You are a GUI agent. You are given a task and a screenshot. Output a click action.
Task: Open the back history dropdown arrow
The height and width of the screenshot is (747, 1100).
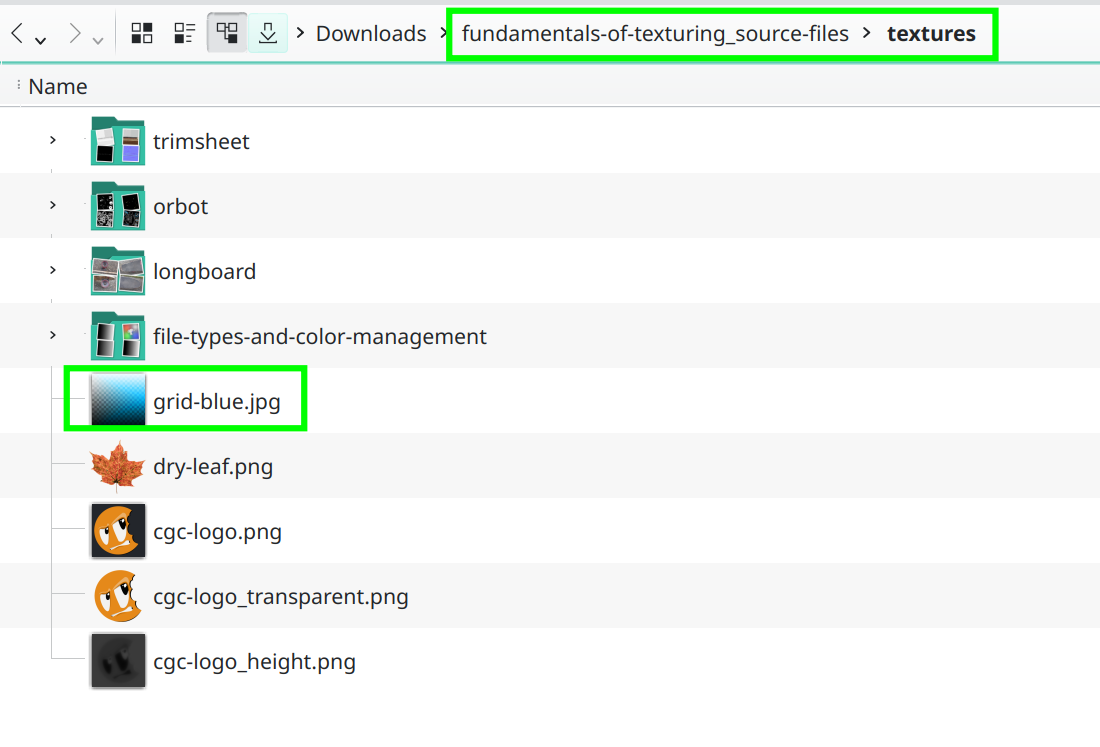[x=40, y=40]
